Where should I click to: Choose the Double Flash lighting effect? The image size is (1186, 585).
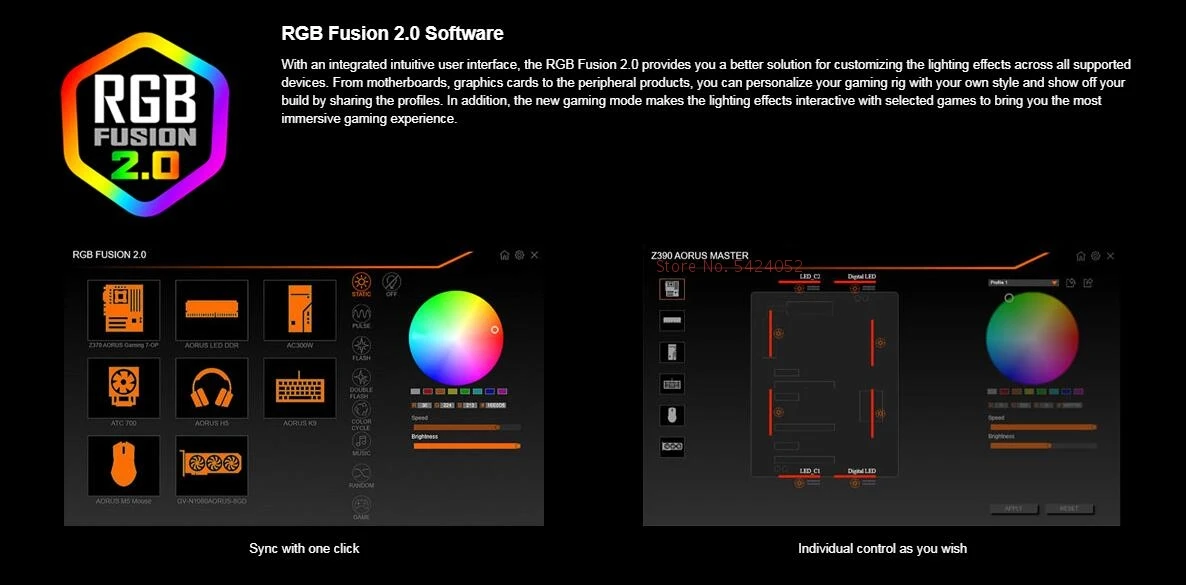[x=362, y=383]
